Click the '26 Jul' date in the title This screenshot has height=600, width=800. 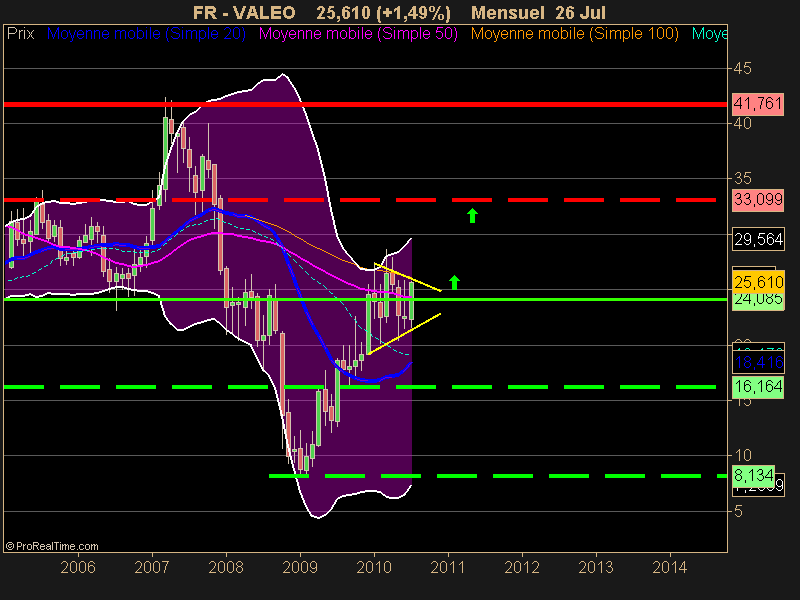[583, 12]
